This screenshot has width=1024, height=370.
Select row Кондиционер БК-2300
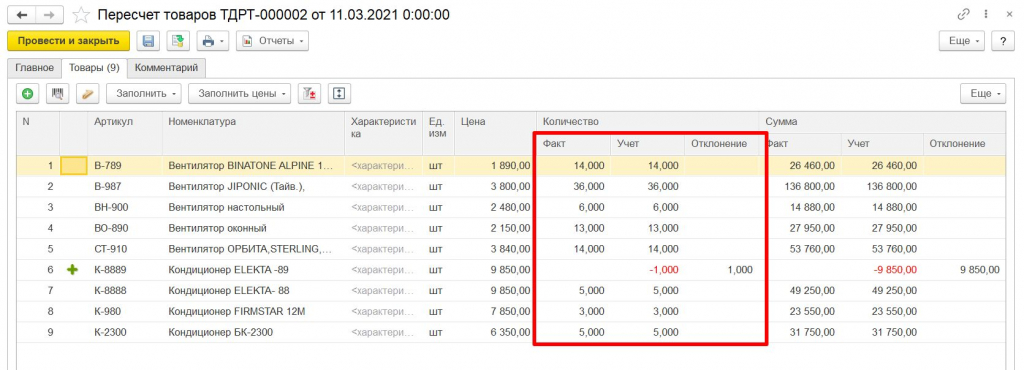click(x=511, y=332)
